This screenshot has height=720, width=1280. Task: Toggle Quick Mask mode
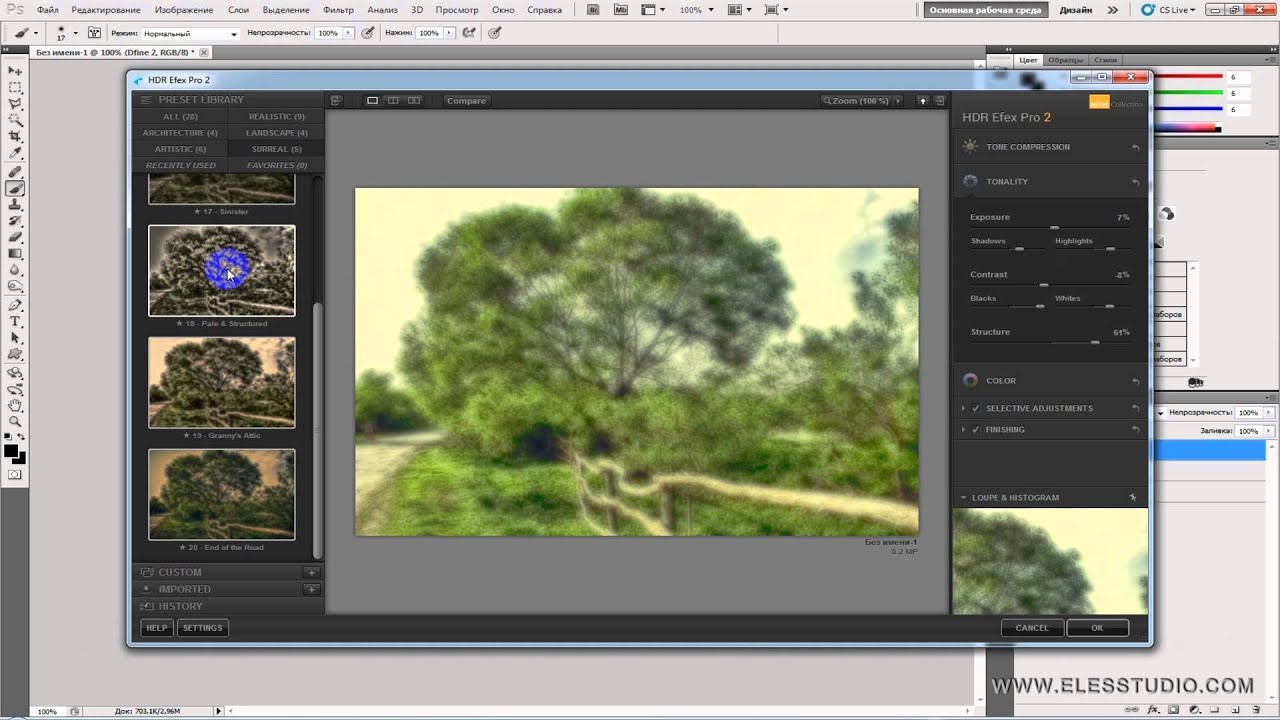coord(15,475)
